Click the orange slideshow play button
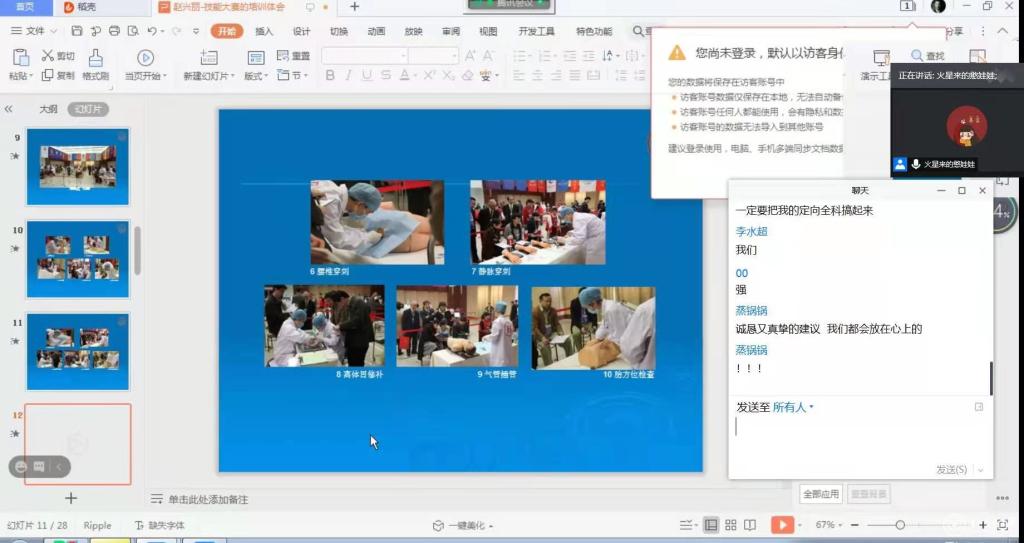The image size is (1024, 543). click(782, 525)
